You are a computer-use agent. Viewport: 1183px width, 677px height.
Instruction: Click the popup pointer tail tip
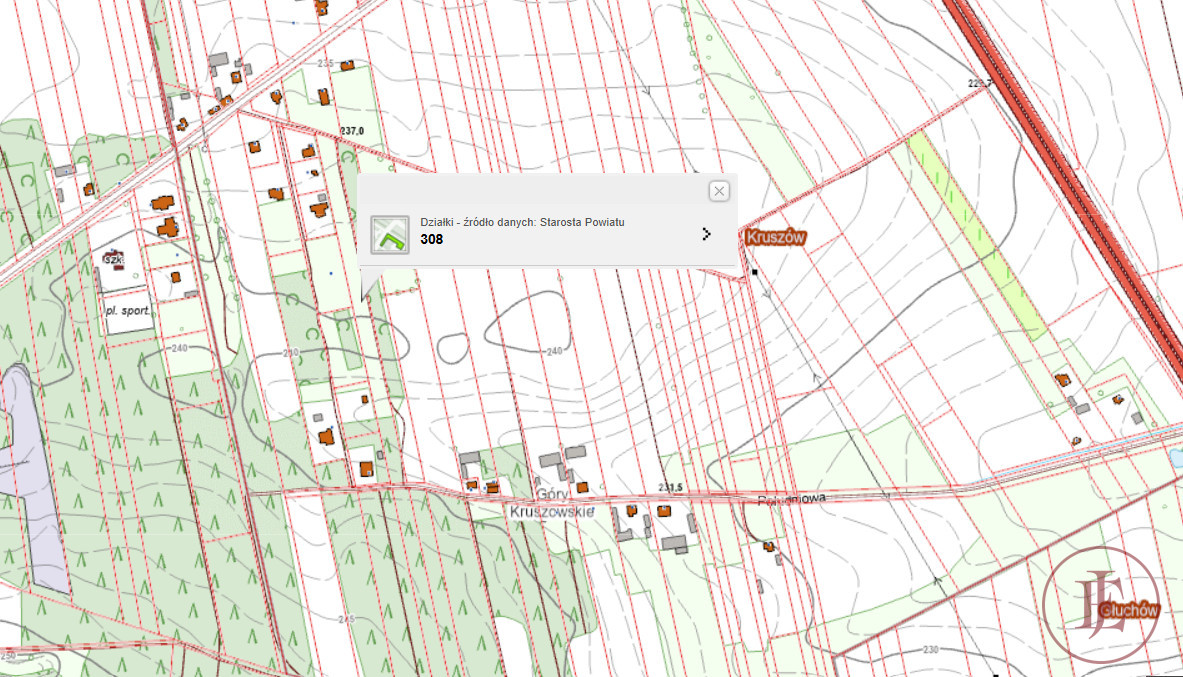click(365, 301)
